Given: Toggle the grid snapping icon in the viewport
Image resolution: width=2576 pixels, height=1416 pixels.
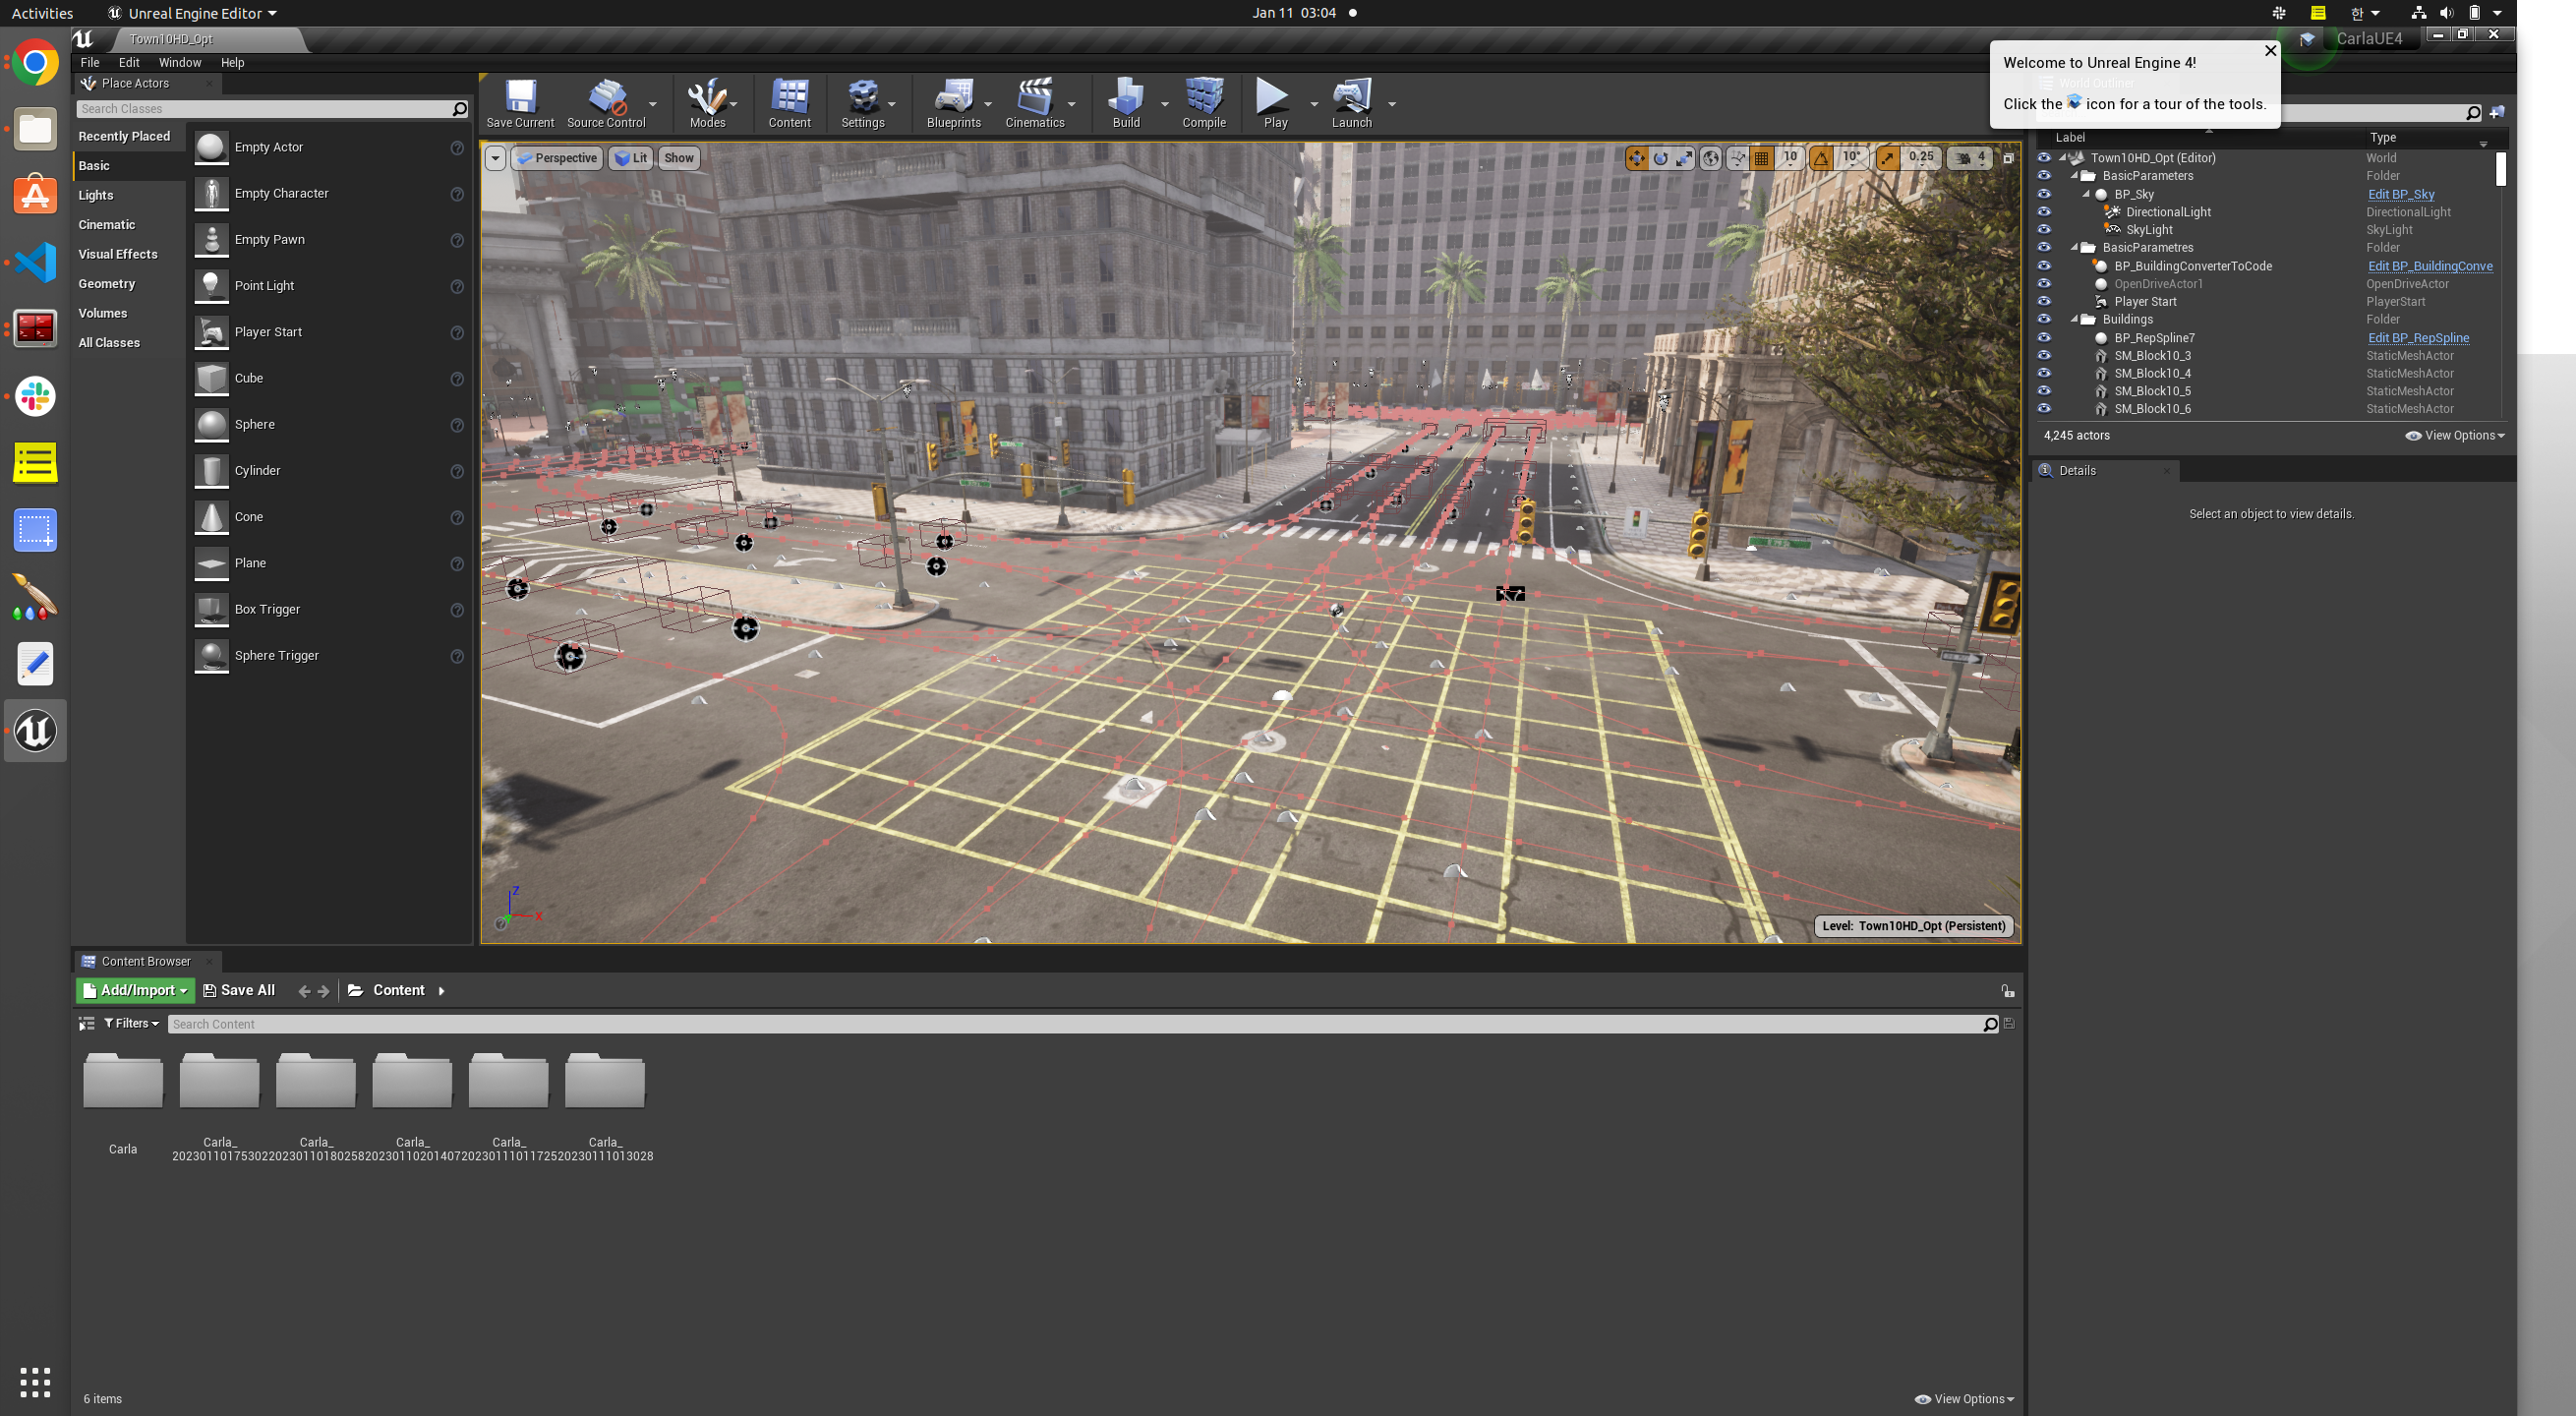Looking at the screenshot, I should pyautogui.click(x=1762, y=158).
